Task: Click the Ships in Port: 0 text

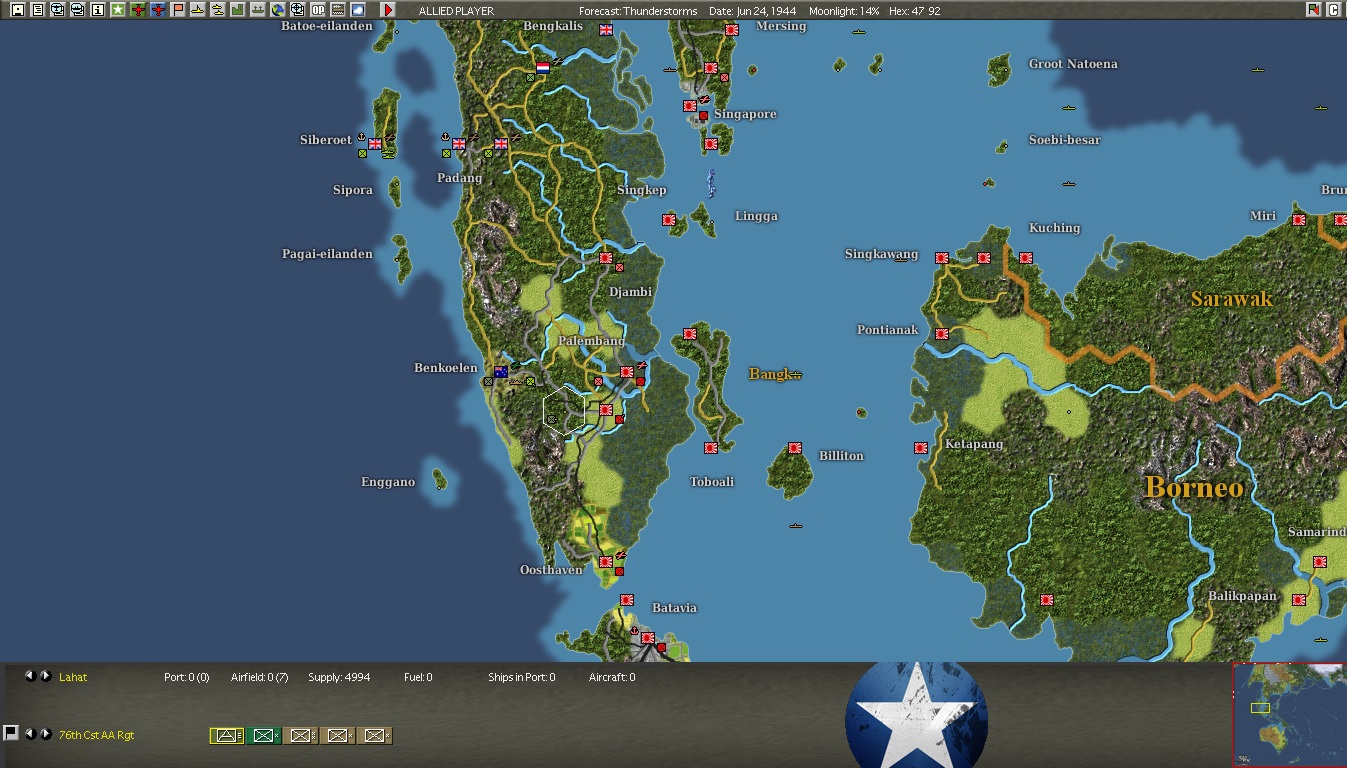Action: tap(522, 677)
